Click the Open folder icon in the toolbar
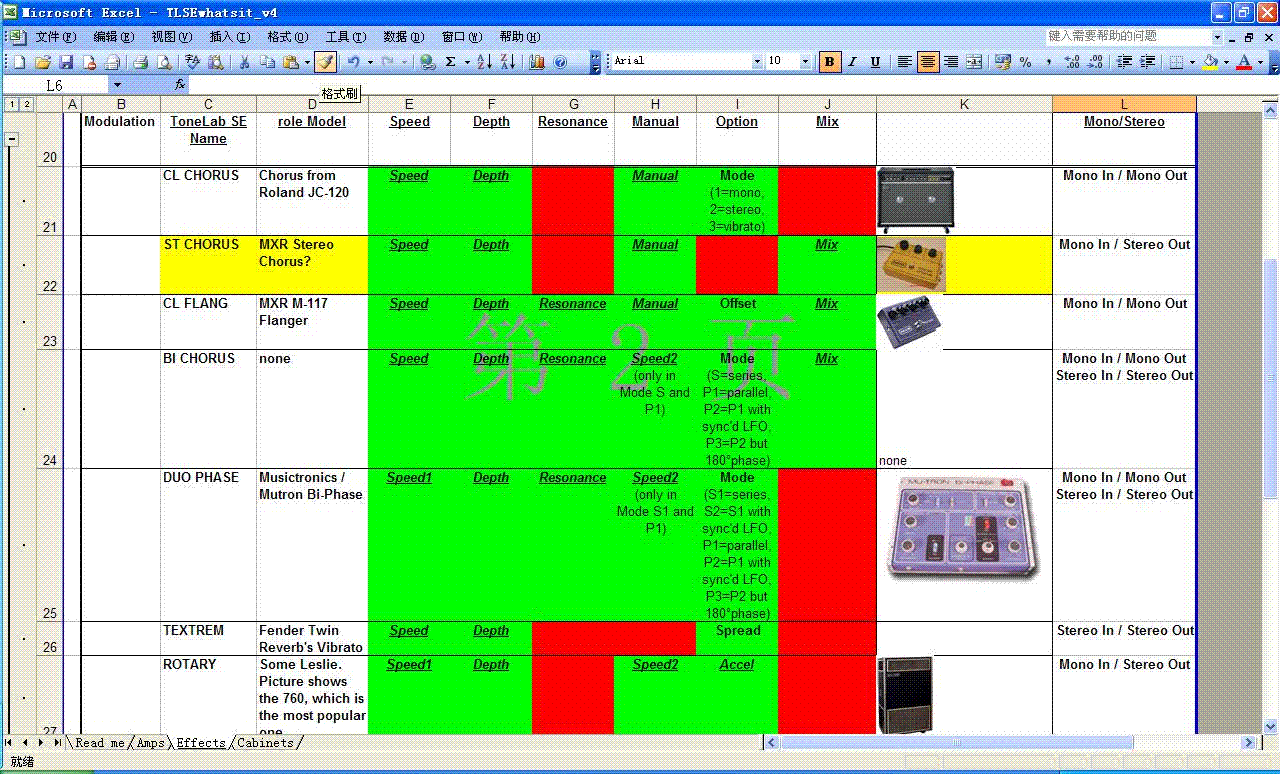1280x774 pixels. pyautogui.click(x=43, y=62)
